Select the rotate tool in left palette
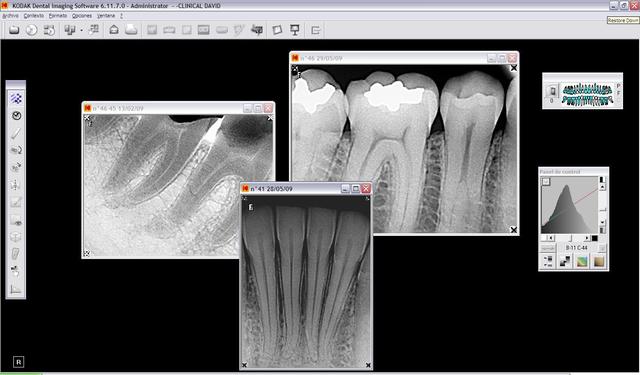The height and width of the screenshot is (375, 640). pos(16,150)
